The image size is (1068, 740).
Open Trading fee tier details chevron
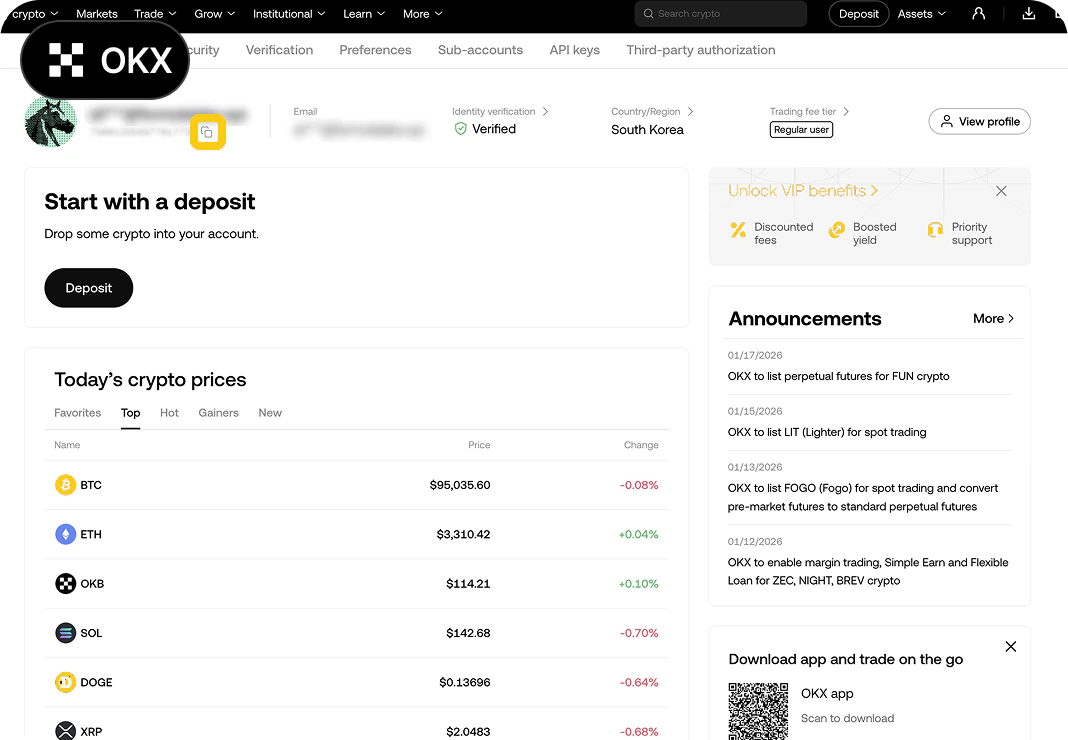pos(846,111)
